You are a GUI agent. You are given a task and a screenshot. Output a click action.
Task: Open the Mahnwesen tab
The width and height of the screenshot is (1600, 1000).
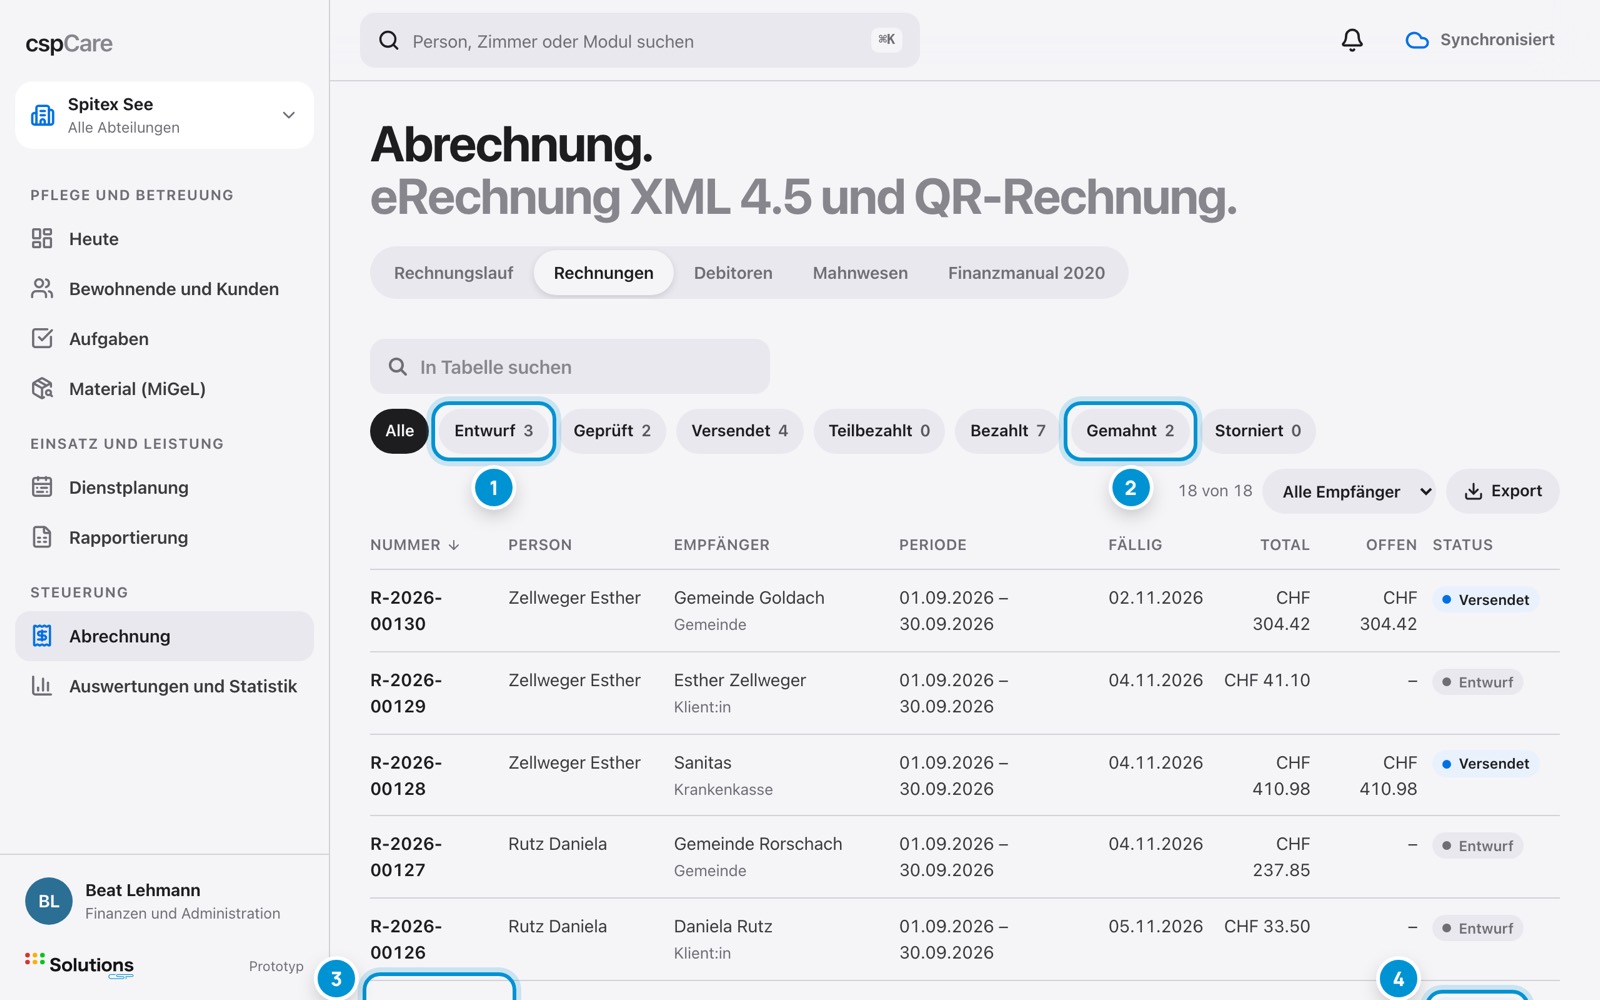pyautogui.click(x=860, y=273)
